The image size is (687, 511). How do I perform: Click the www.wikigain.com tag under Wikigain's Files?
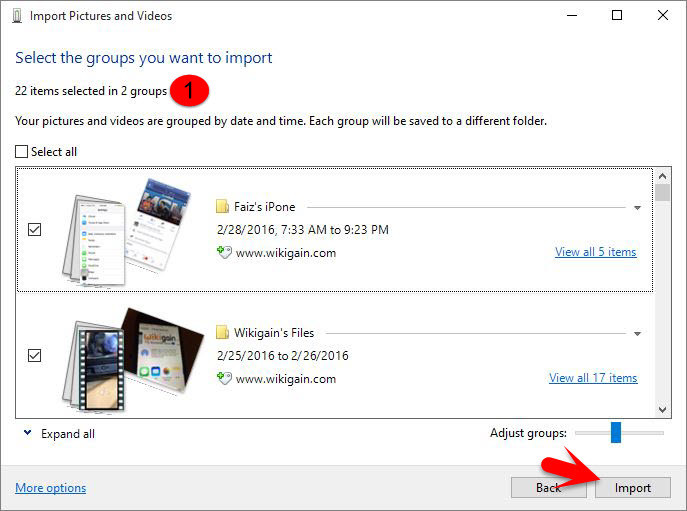tap(286, 379)
